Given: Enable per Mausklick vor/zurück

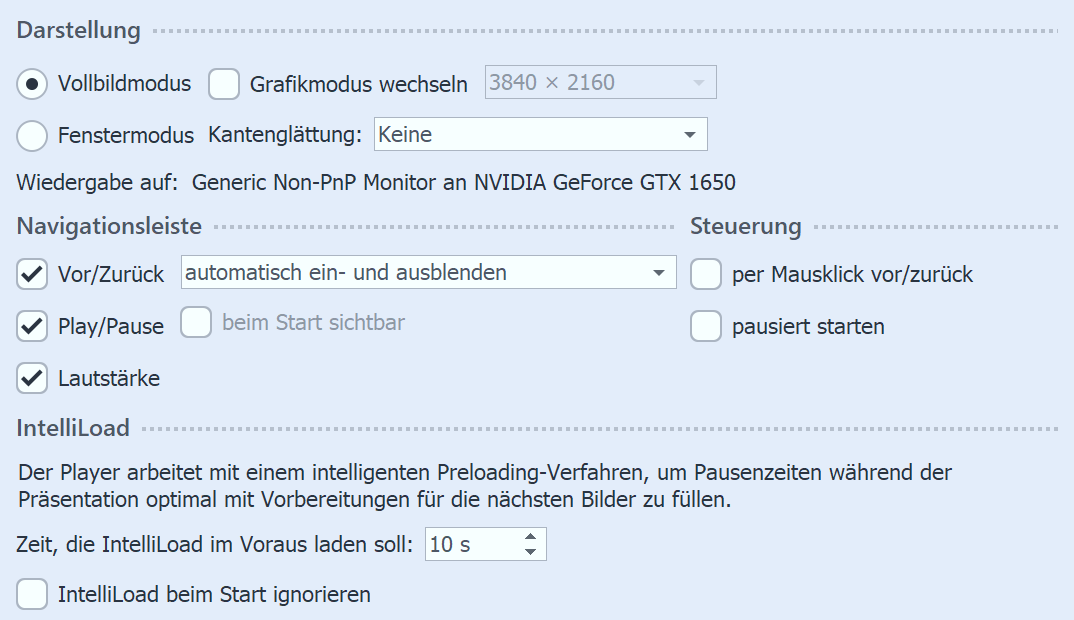Looking at the screenshot, I should [x=706, y=273].
